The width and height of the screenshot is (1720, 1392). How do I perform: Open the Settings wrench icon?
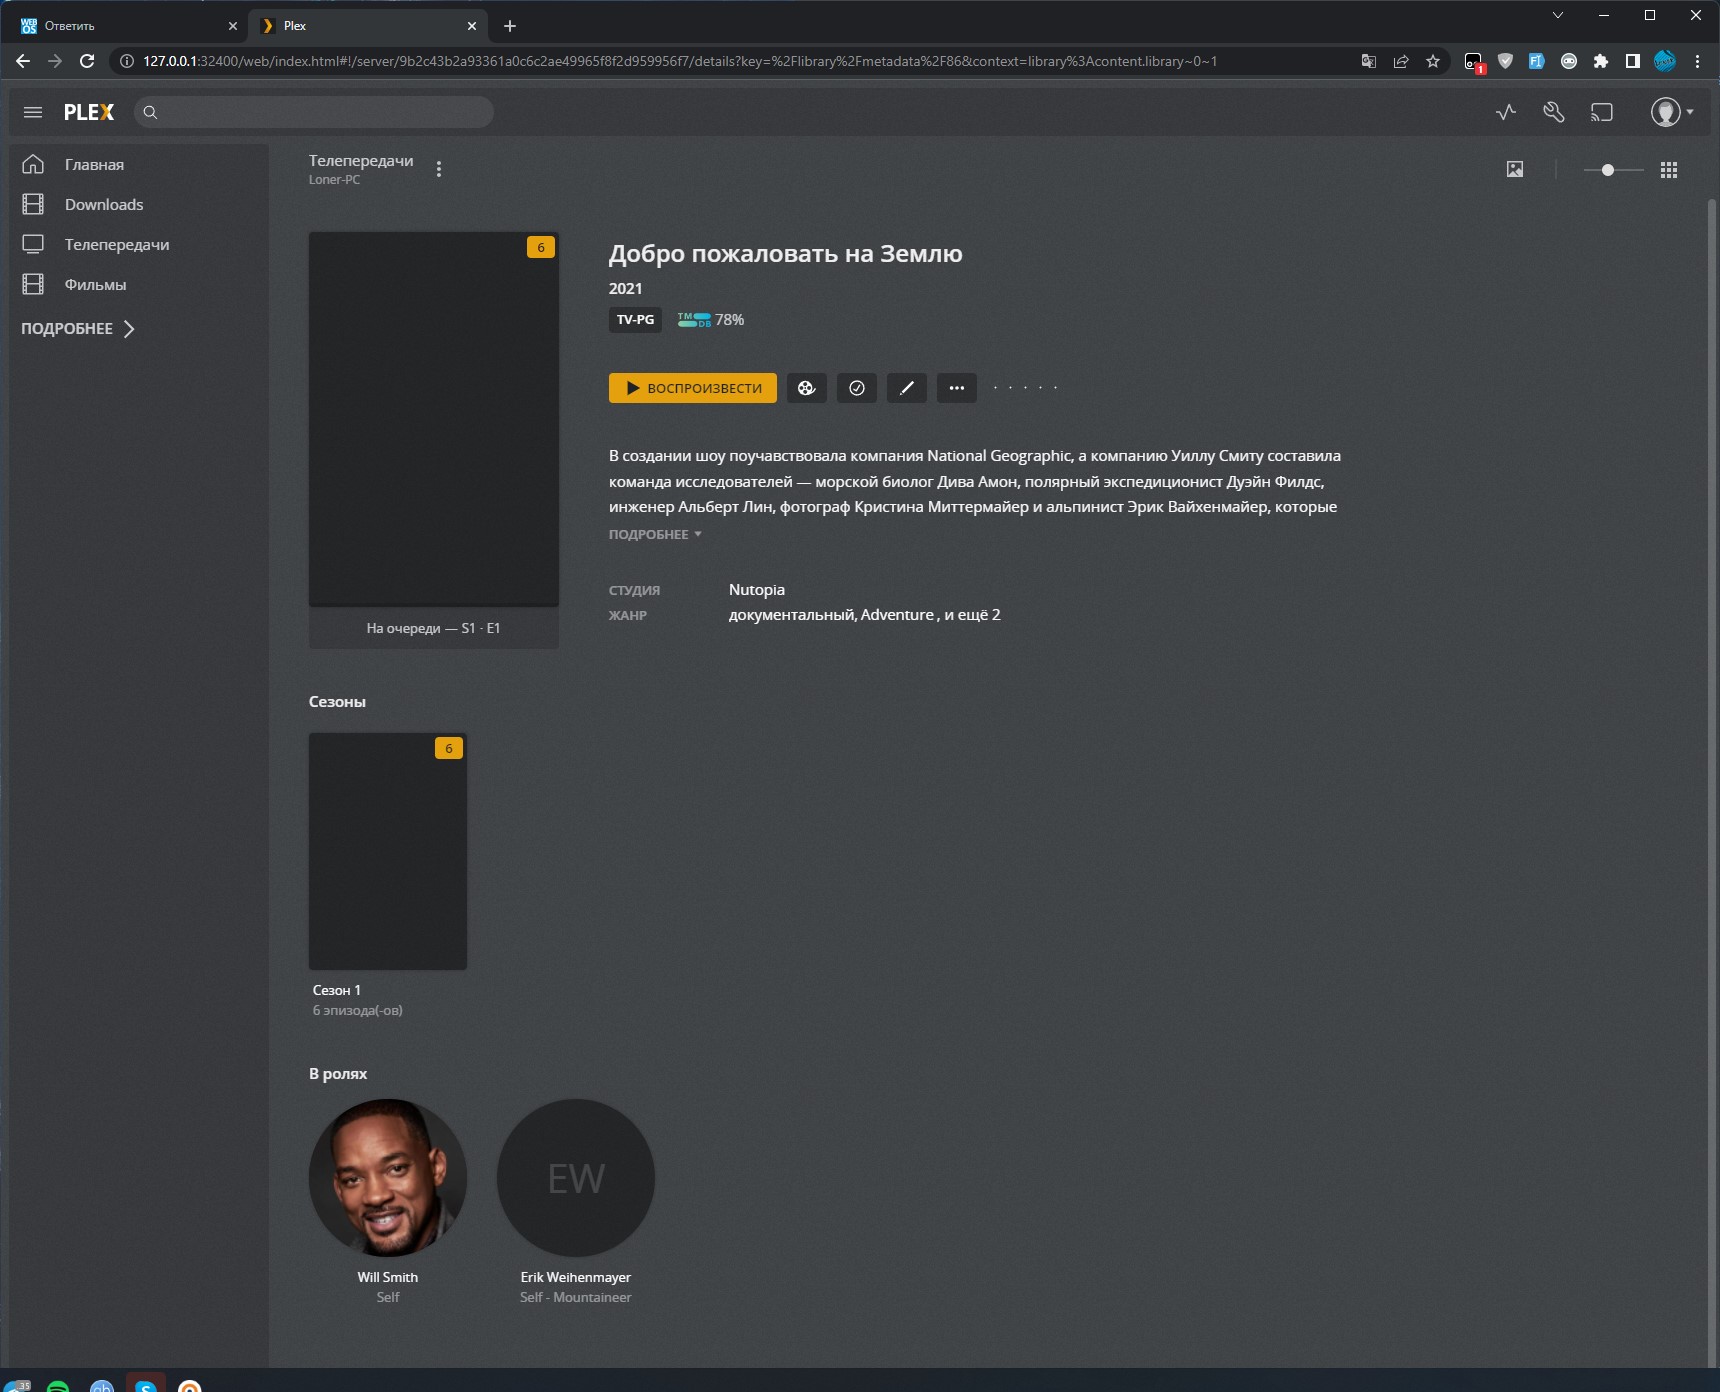click(x=1553, y=112)
